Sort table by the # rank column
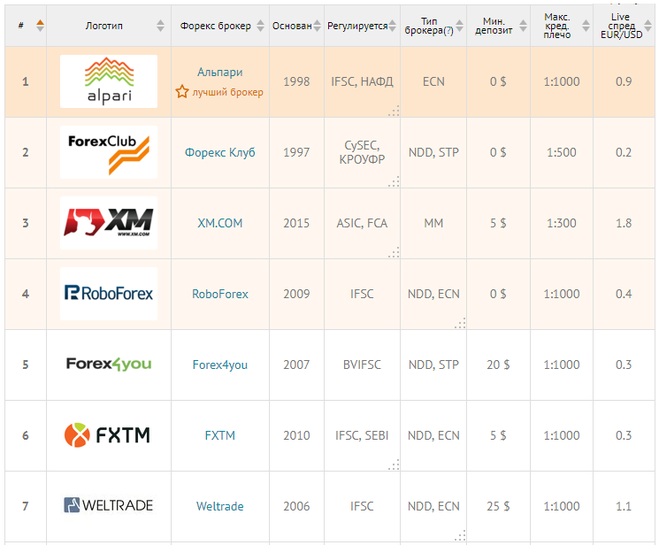659x545 pixels. (40, 26)
